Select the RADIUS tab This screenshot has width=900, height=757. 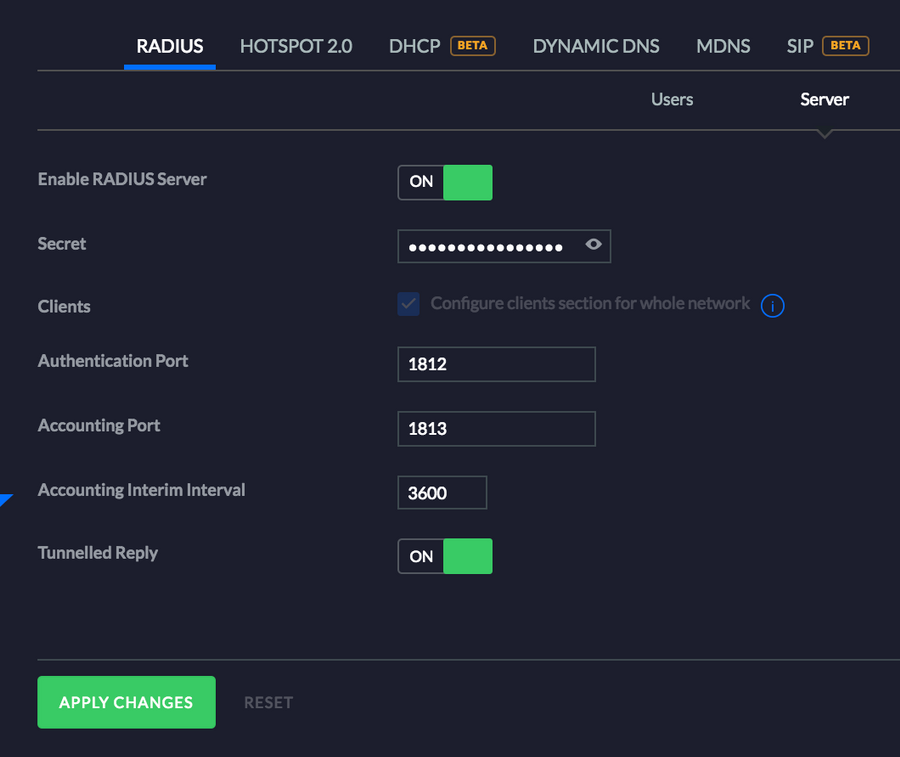tap(170, 46)
